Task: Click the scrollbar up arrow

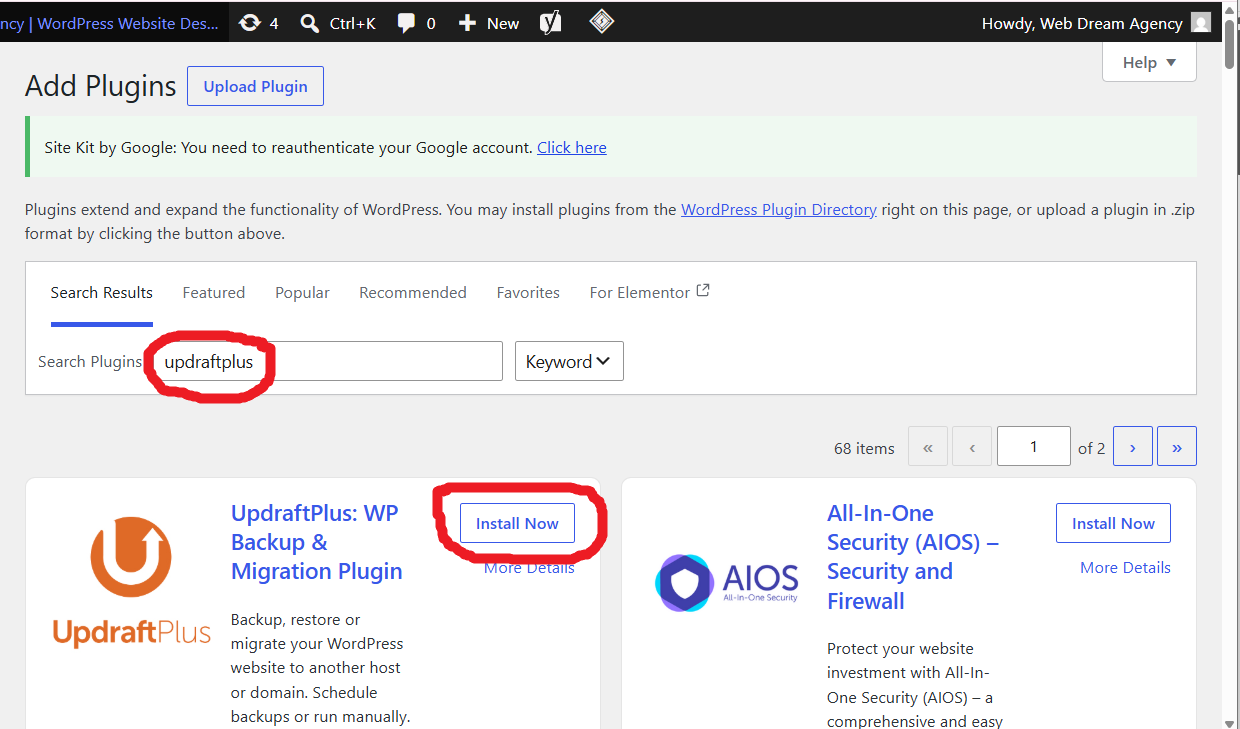Action: coord(1230,8)
